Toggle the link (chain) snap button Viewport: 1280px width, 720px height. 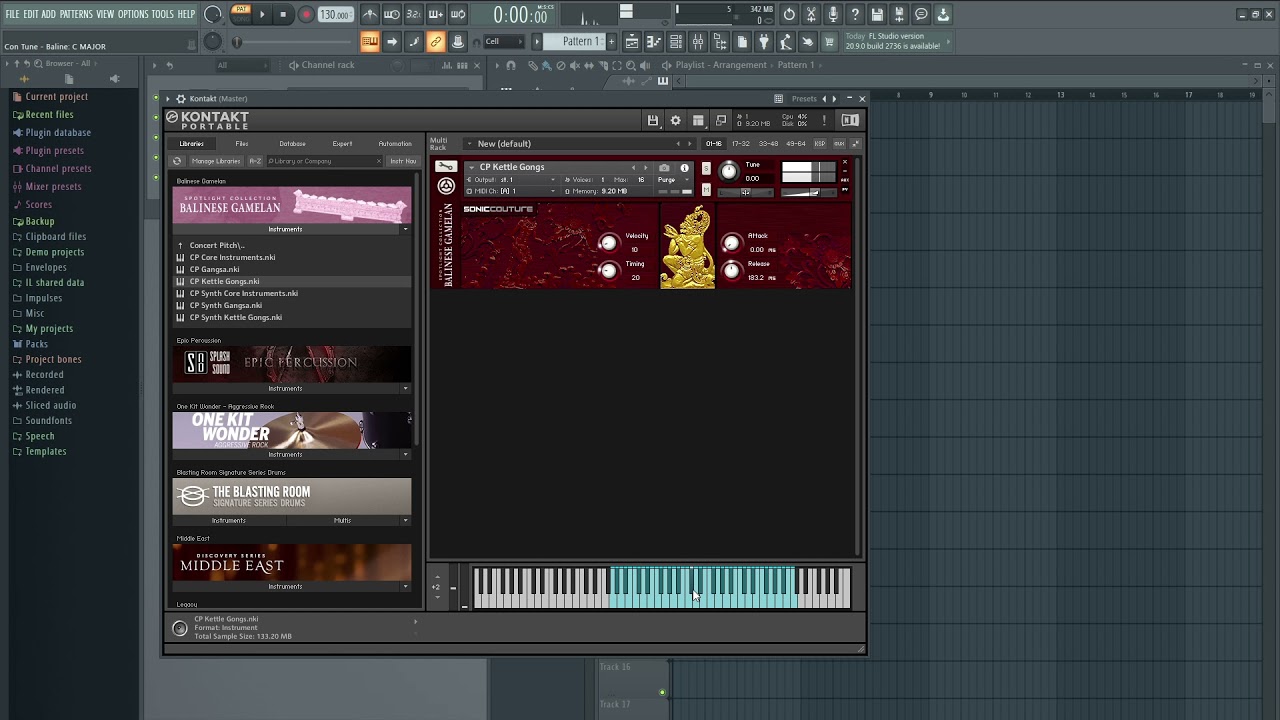click(x=436, y=41)
